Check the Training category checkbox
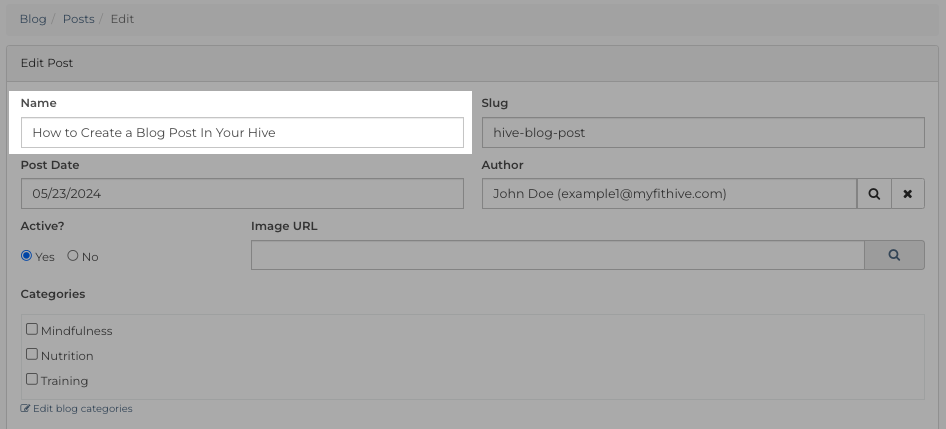This screenshot has width=946, height=429. click(x=32, y=380)
